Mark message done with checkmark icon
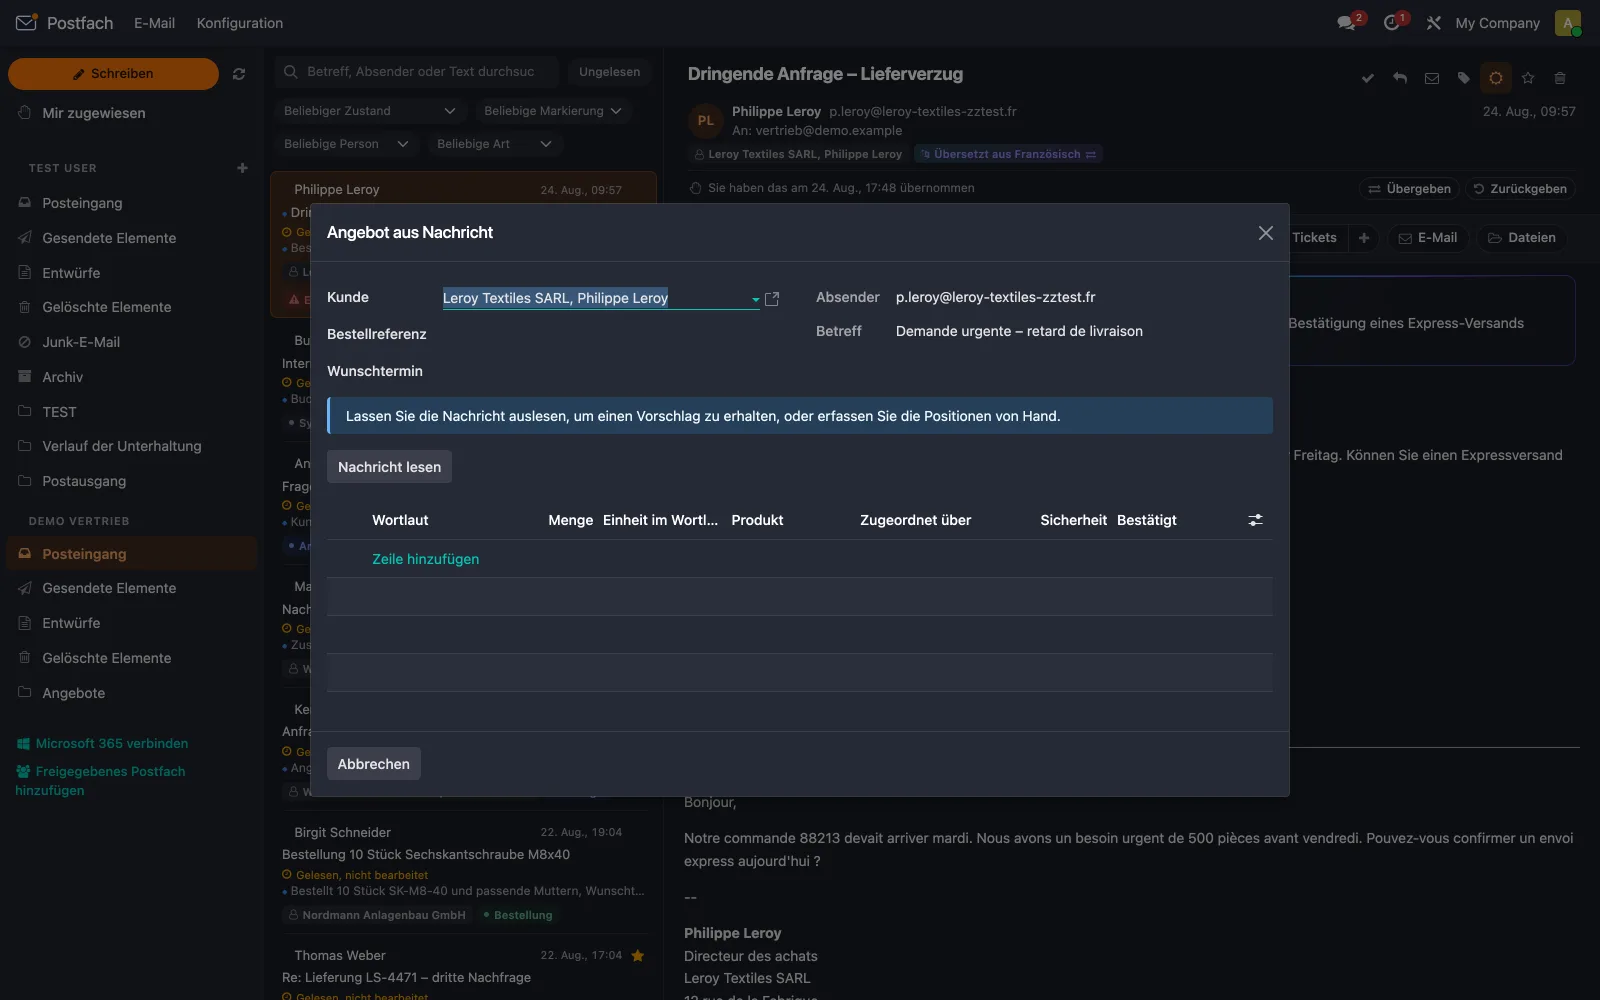The height and width of the screenshot is (1000, 1600). [1367, 78]
